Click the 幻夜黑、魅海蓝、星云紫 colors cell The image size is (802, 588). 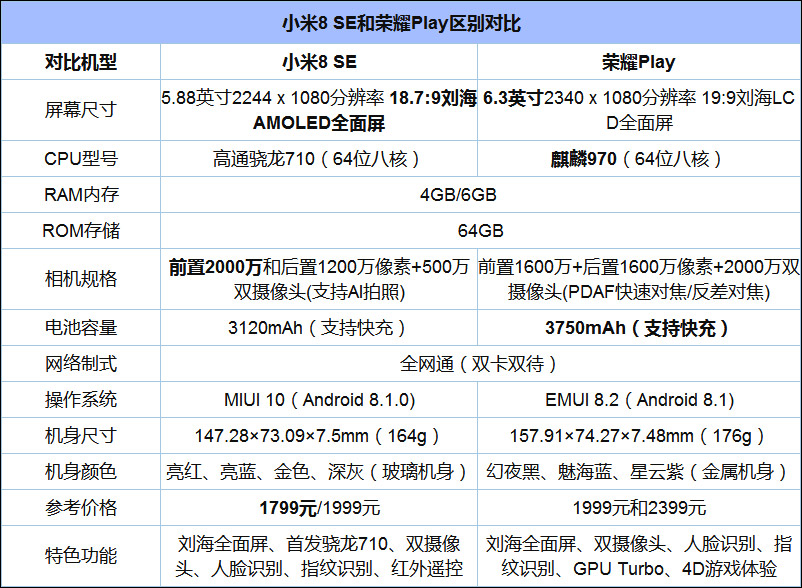(x=639, y=471)
